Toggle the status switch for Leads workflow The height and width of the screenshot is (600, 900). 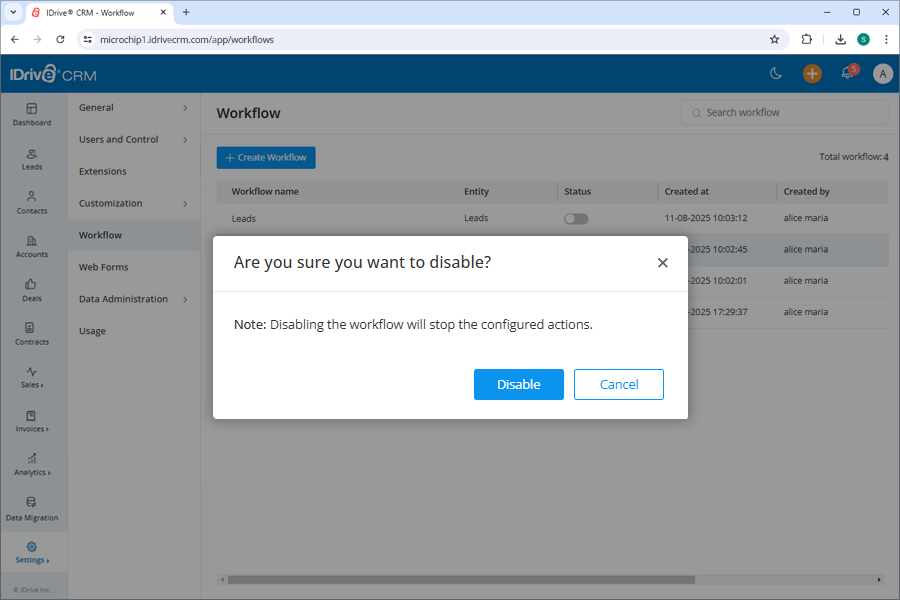click(575, 218)
